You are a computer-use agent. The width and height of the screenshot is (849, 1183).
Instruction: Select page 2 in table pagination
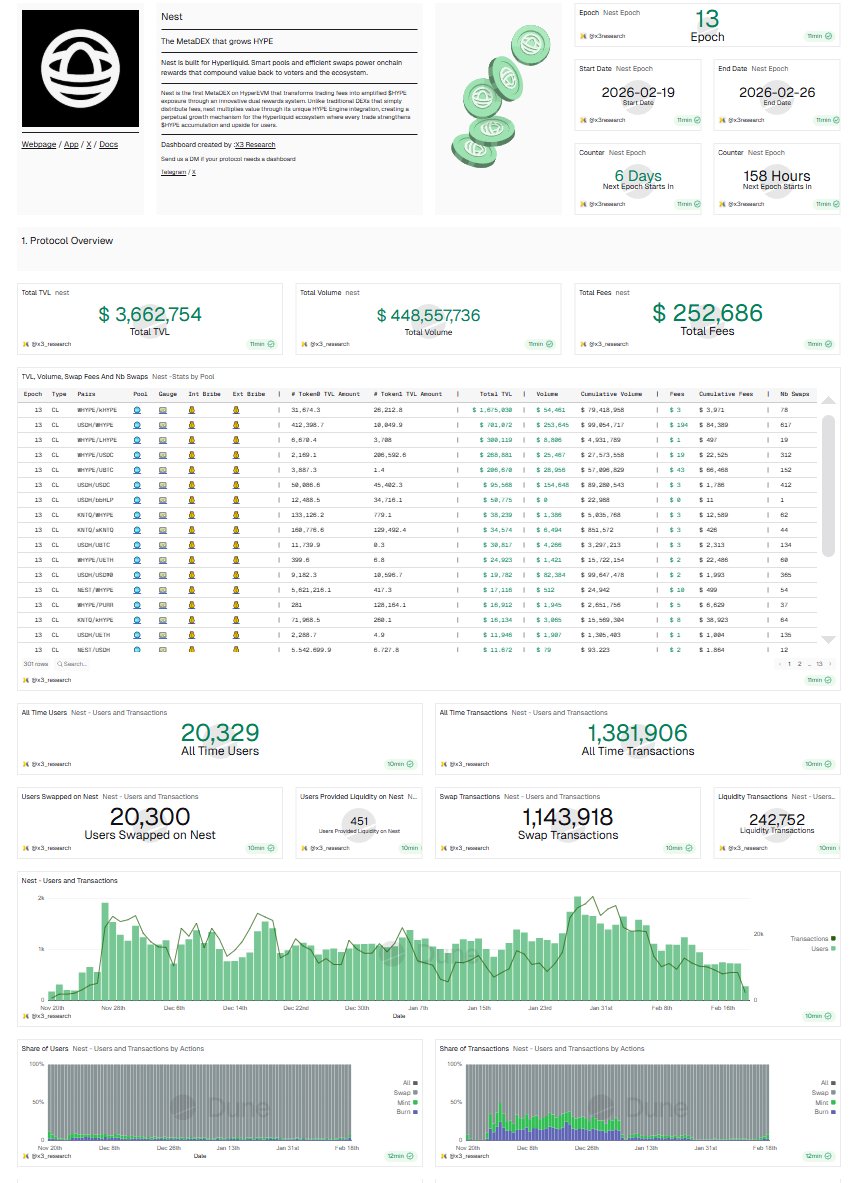(x=799, y=664)
